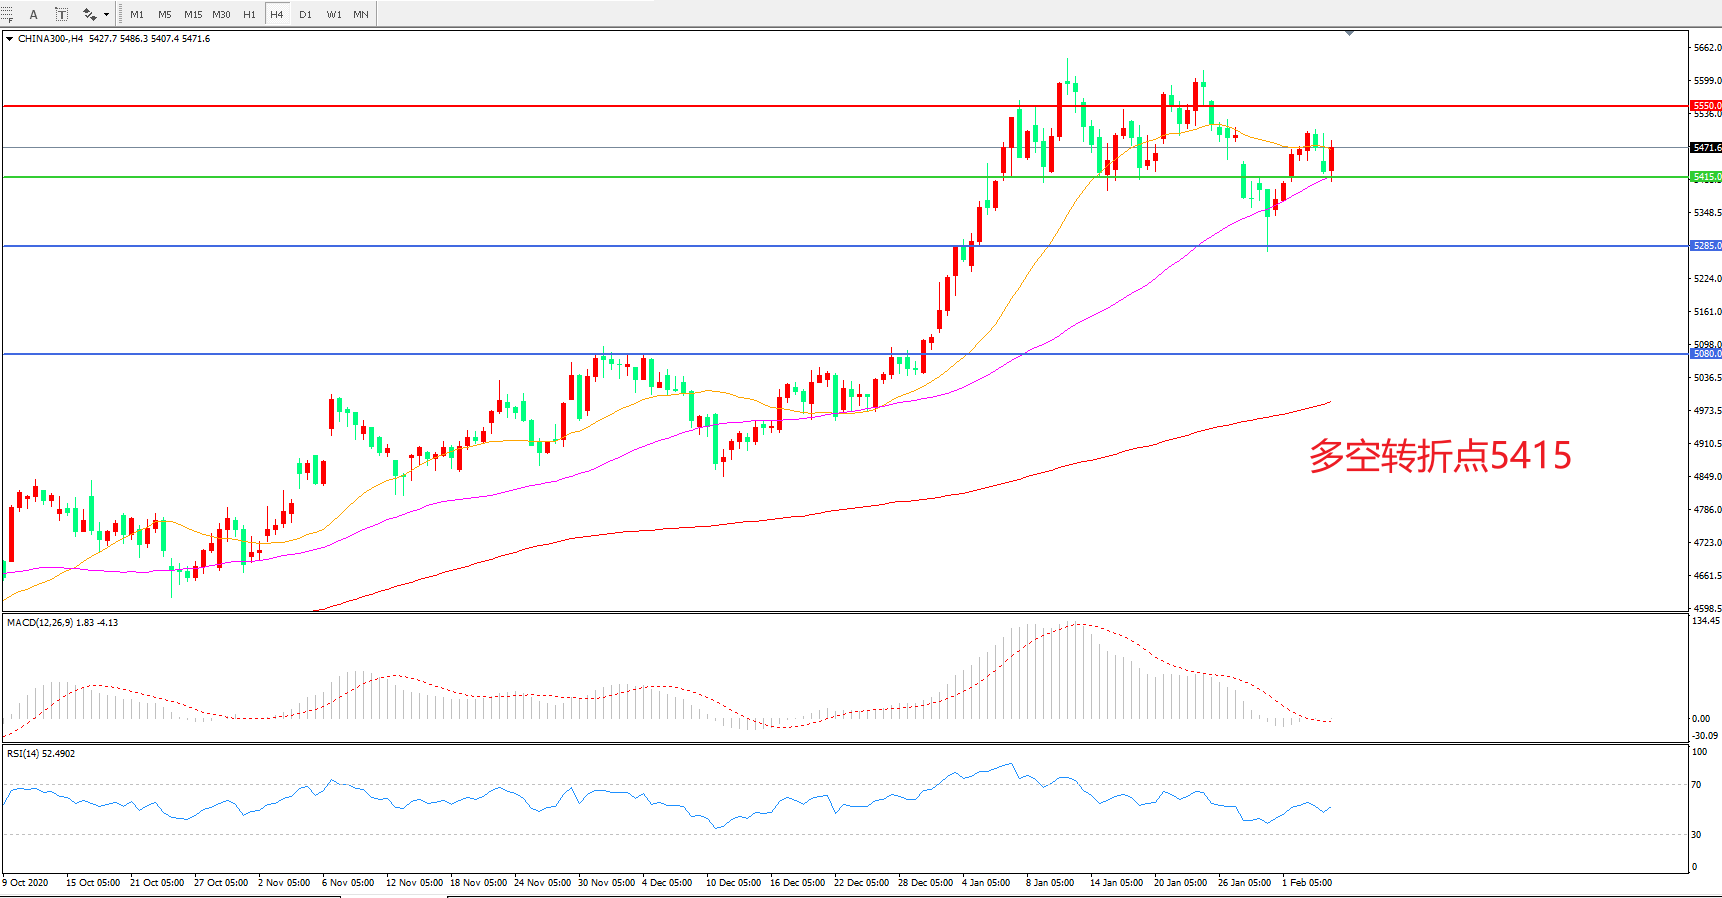Click the Fibonacci tool at toolbar left edge
The height and width of the screenshot is (898, 1722).
click(x=6, y=14)
